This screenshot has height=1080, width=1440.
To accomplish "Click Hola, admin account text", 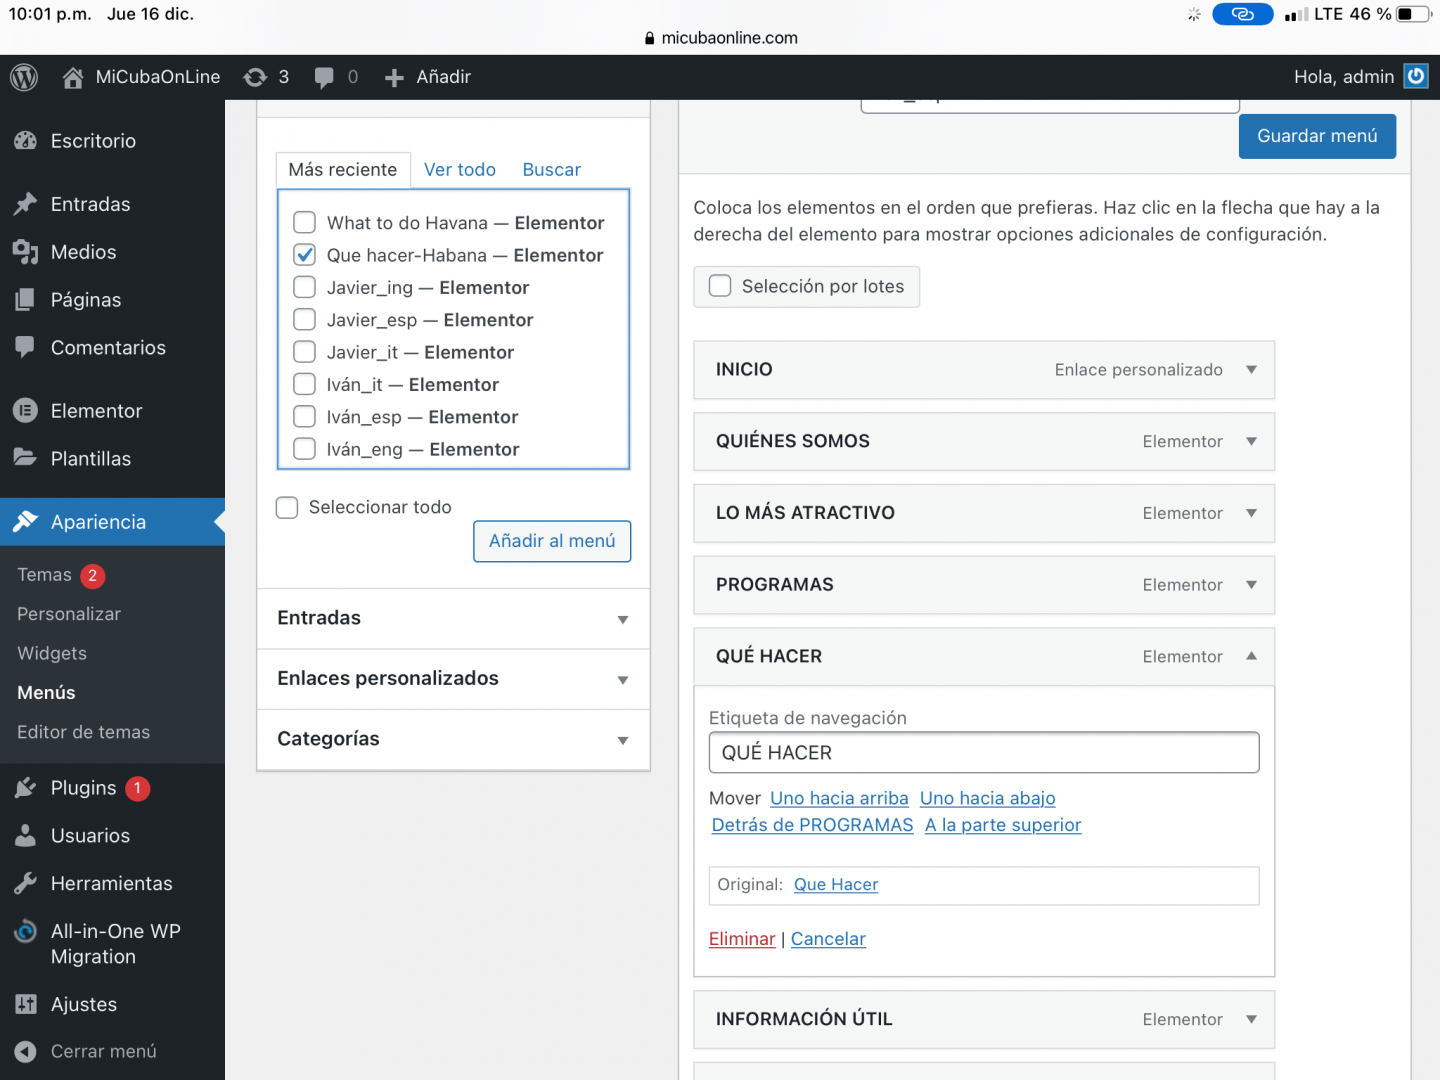I will (1344, 77).
